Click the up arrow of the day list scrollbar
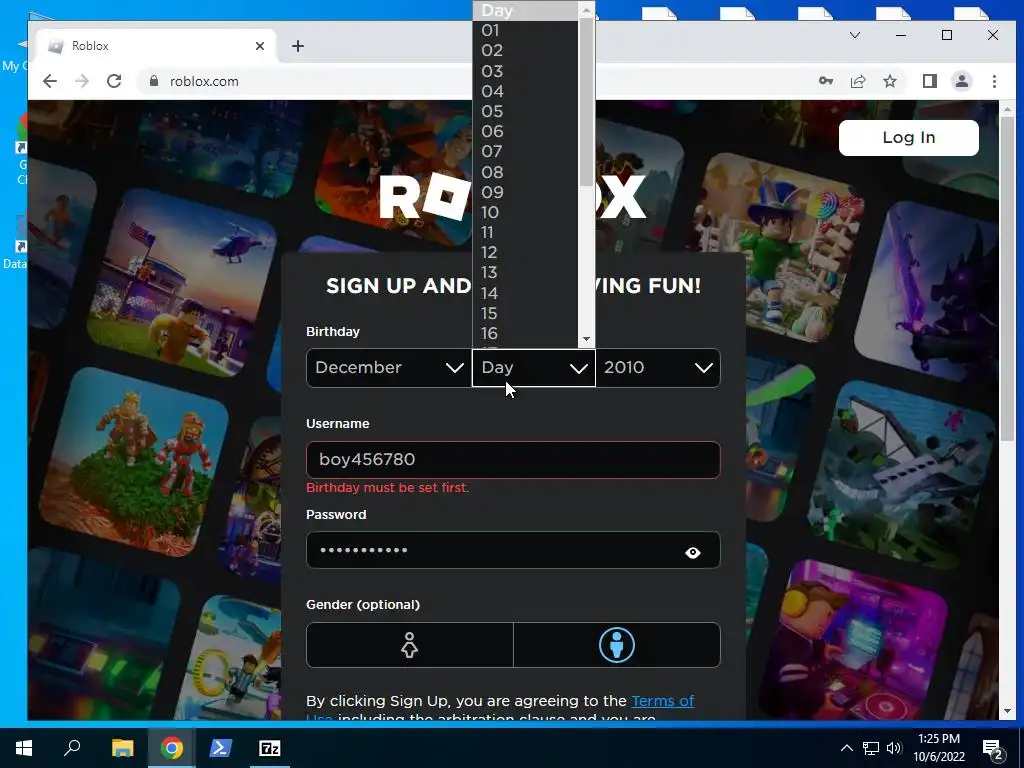The height and width of the screenshot is (768, 1024). pyautogui.click(x=586, y=9)
